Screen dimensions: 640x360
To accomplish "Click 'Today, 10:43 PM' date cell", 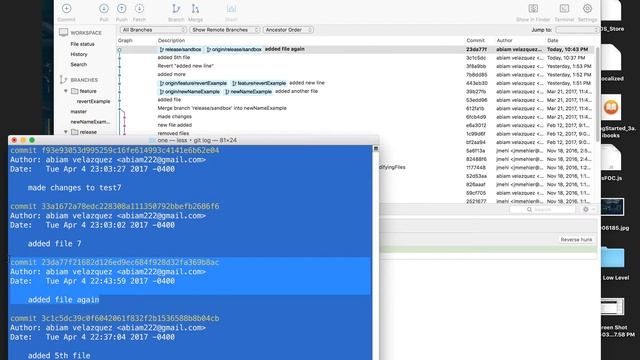I will [x=567, y=49].
